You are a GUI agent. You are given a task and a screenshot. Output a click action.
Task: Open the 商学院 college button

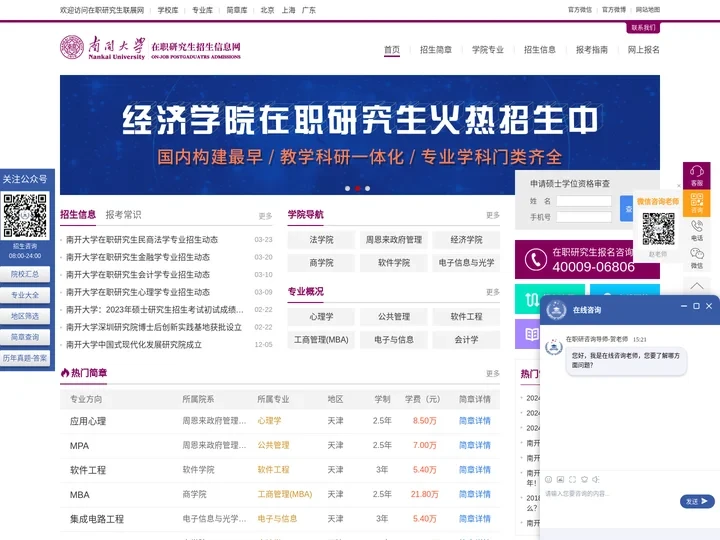point(321,263)
